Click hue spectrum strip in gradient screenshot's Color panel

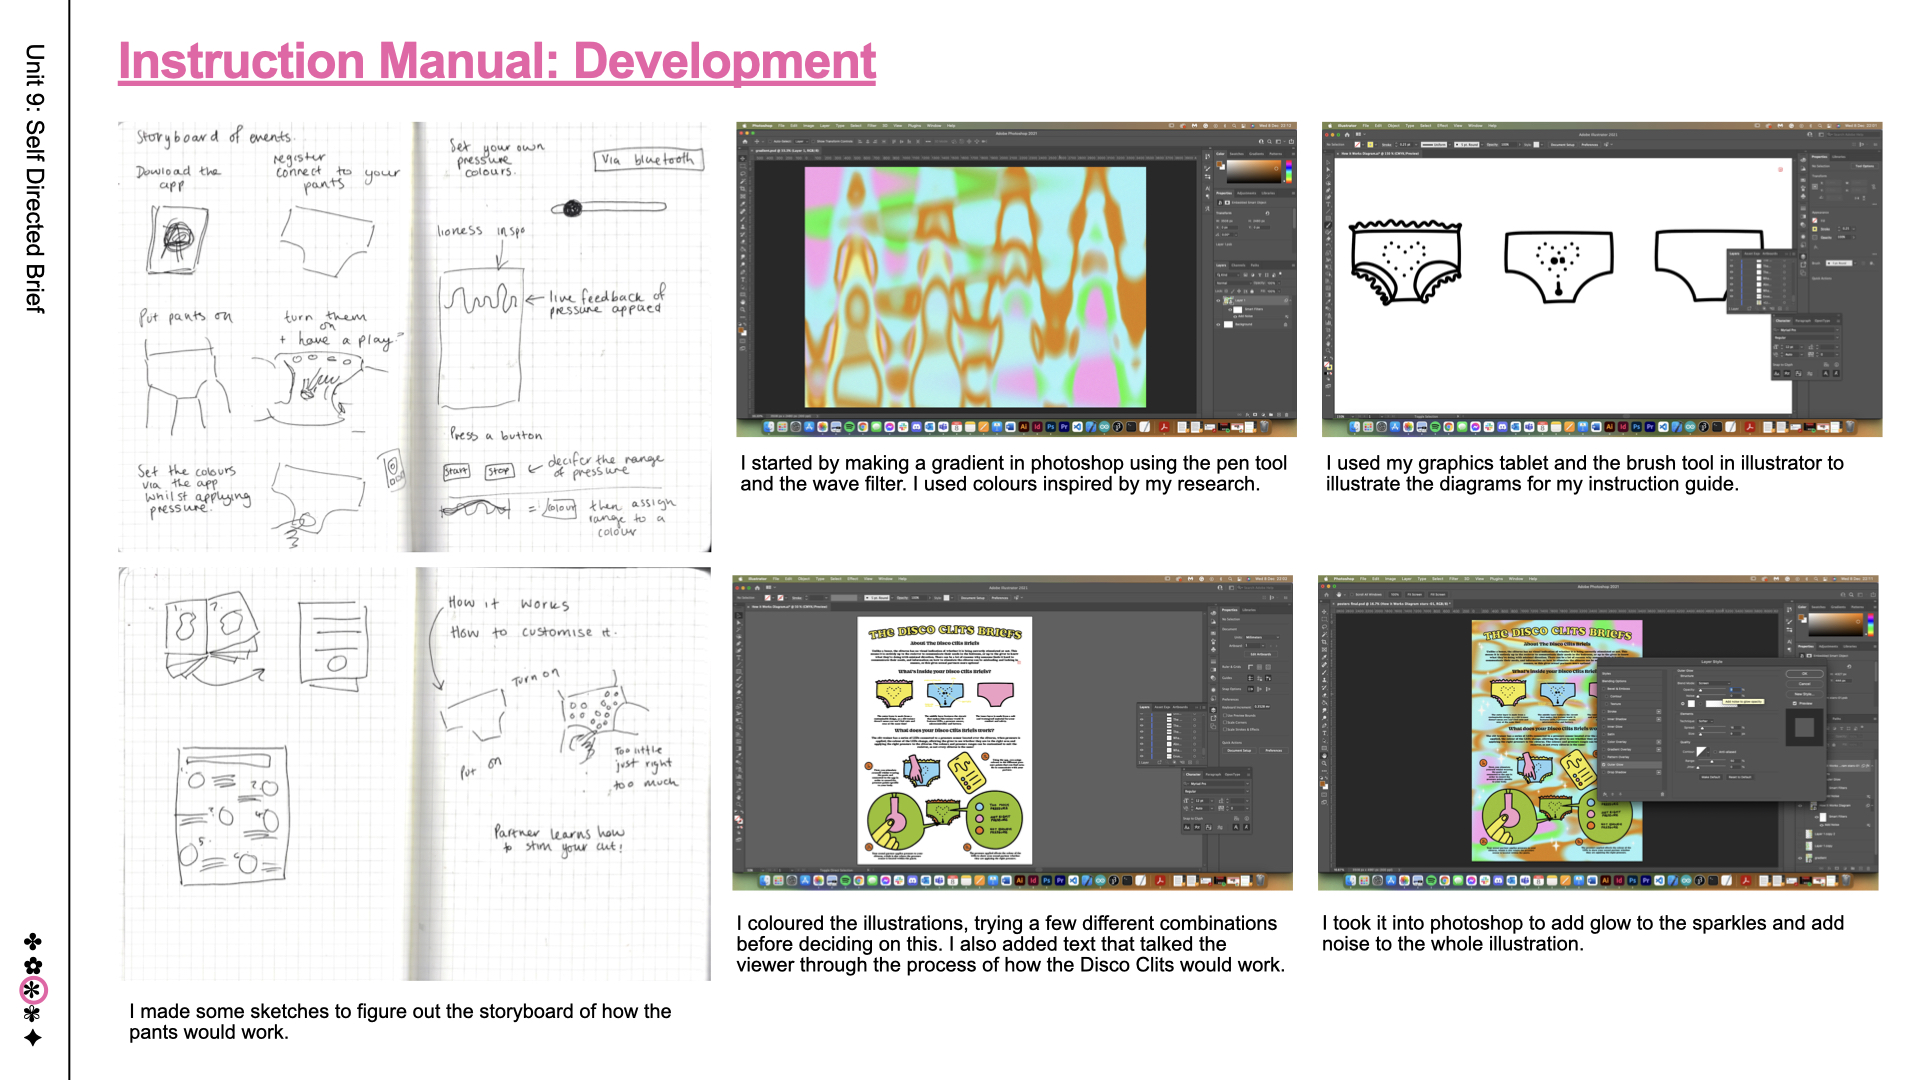click(x=1289, y=171)
